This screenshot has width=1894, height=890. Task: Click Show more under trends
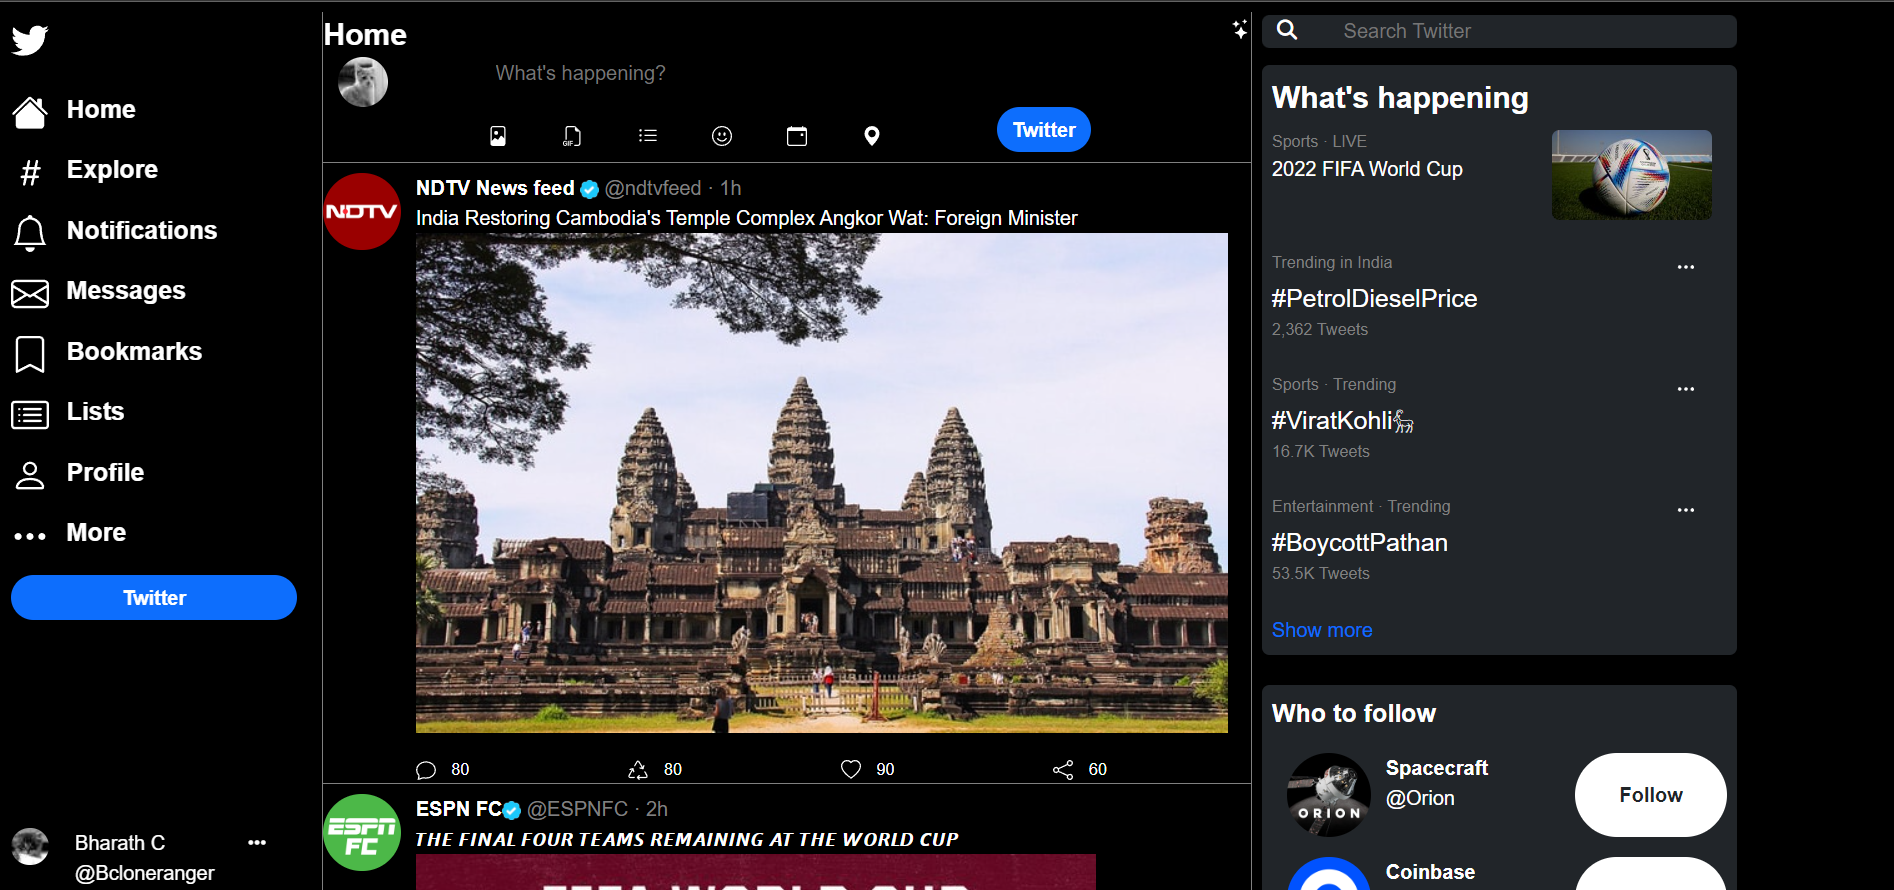coord(1322,630)
